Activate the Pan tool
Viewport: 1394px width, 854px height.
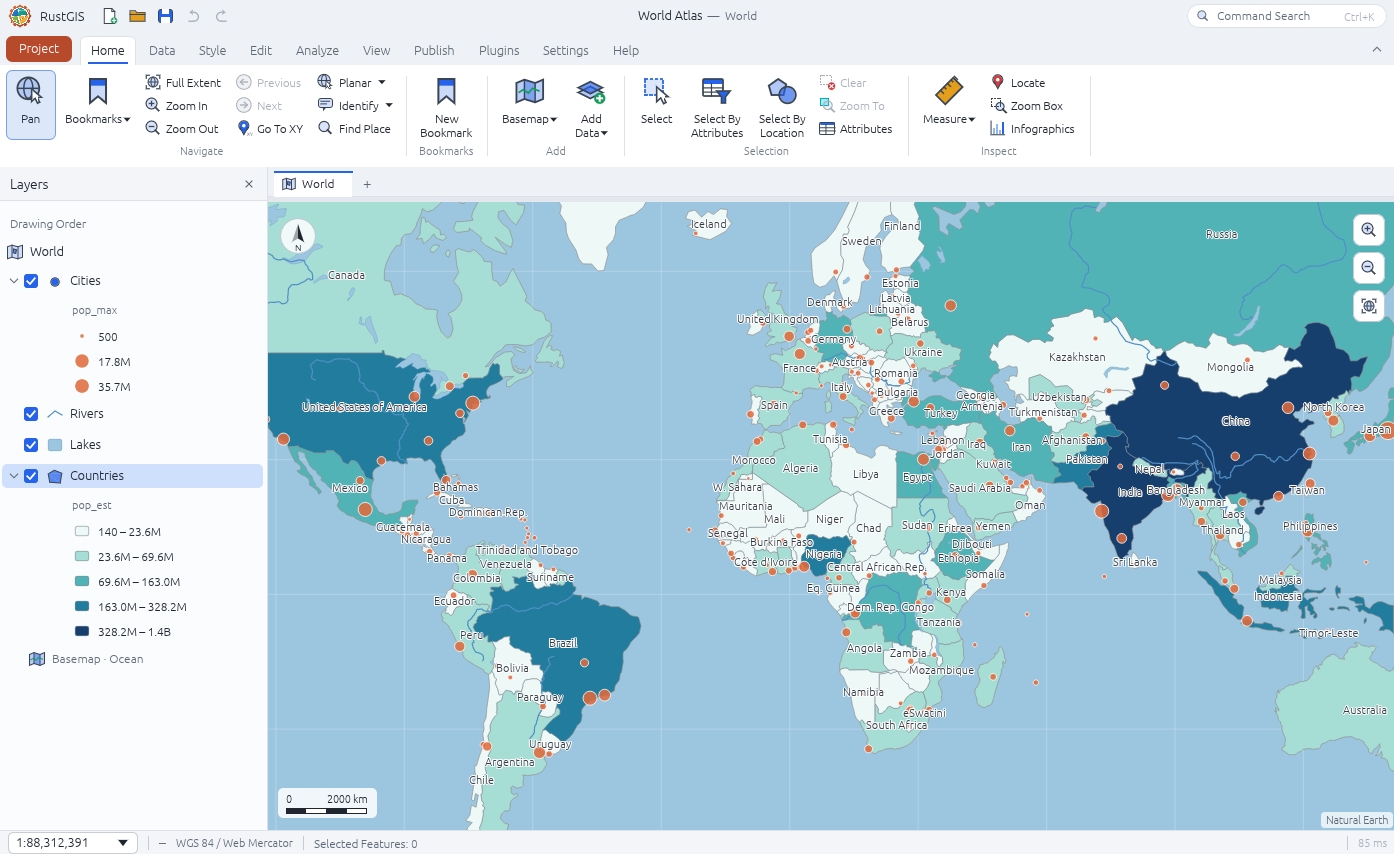31,104
